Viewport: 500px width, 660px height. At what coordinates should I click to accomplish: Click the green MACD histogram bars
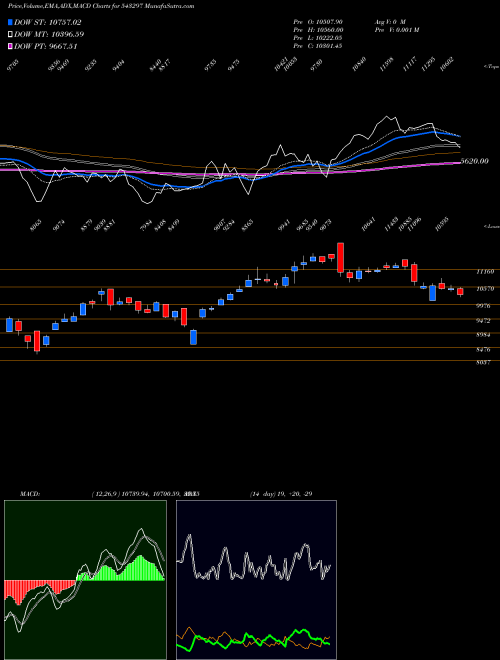pyautogui.click(x=122, y=568)
